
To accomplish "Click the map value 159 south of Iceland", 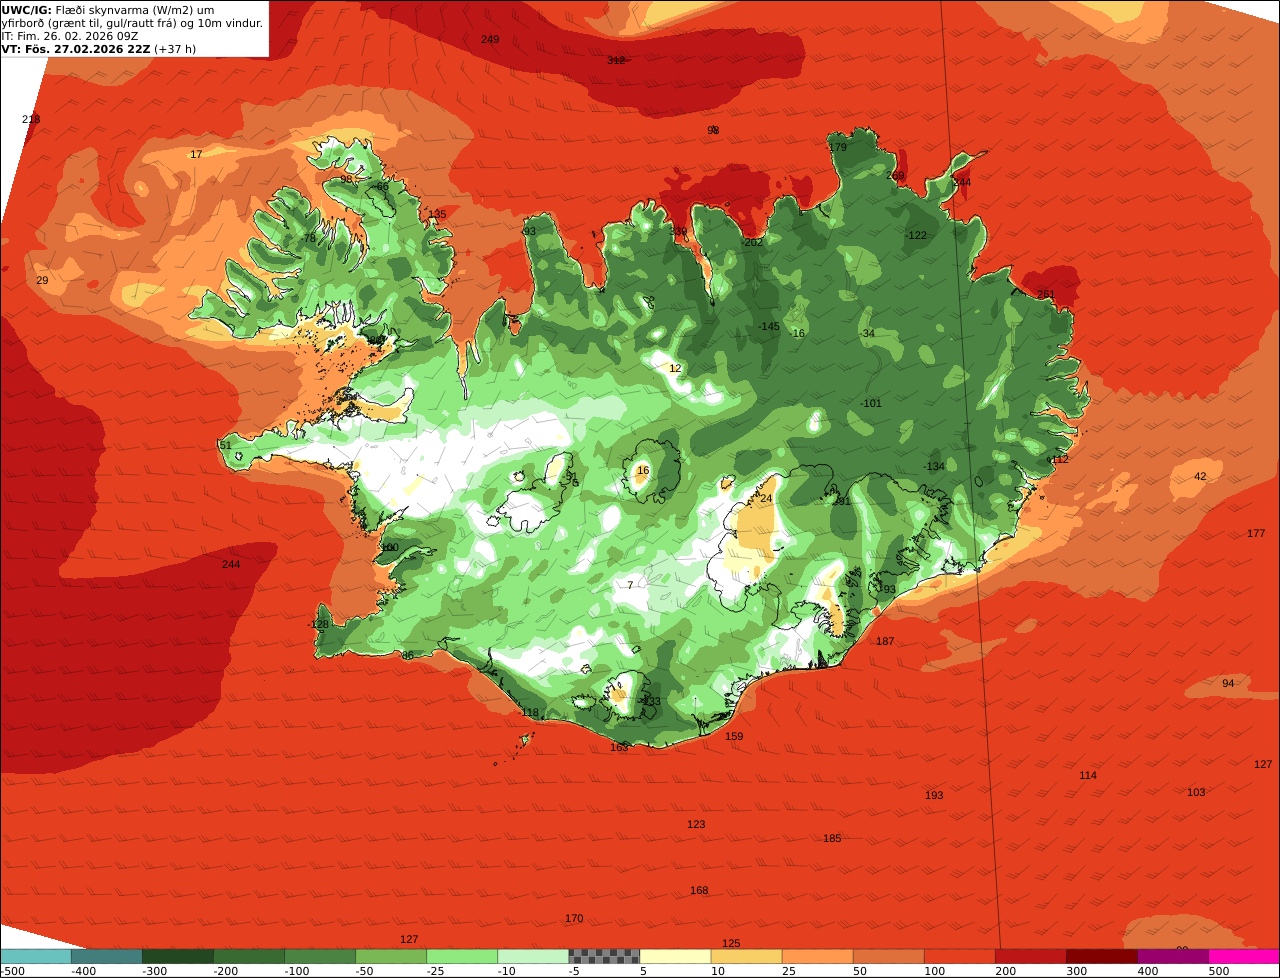I will [x=734, y=737].
